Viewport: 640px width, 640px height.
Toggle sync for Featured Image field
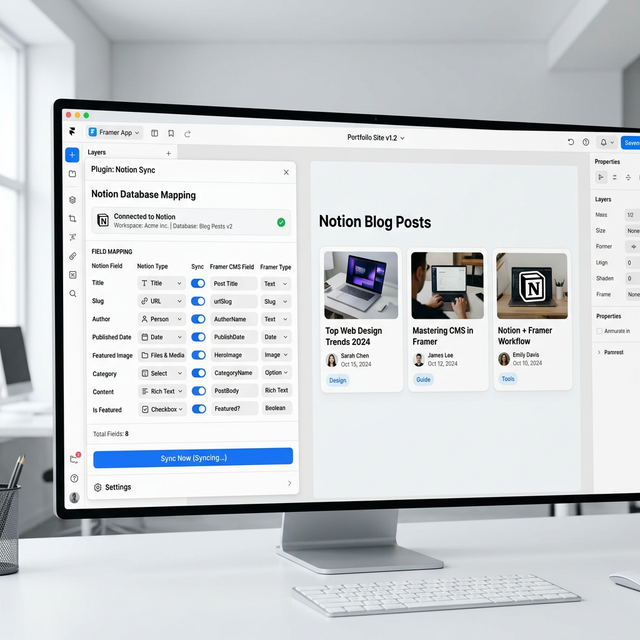[199, 355]
